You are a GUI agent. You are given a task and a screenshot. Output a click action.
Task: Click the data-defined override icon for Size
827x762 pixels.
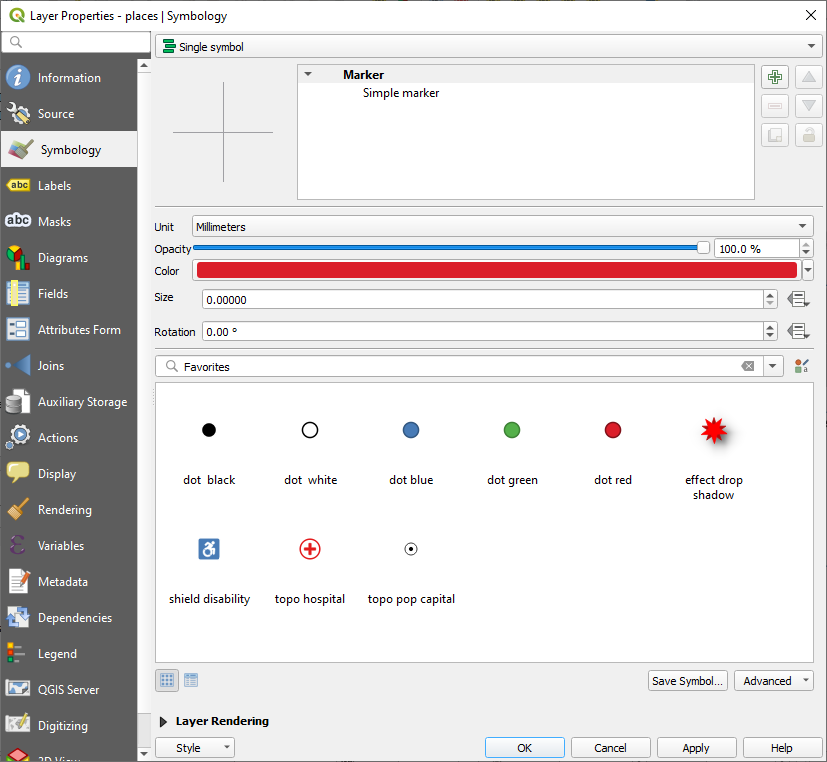click(797, 299)
